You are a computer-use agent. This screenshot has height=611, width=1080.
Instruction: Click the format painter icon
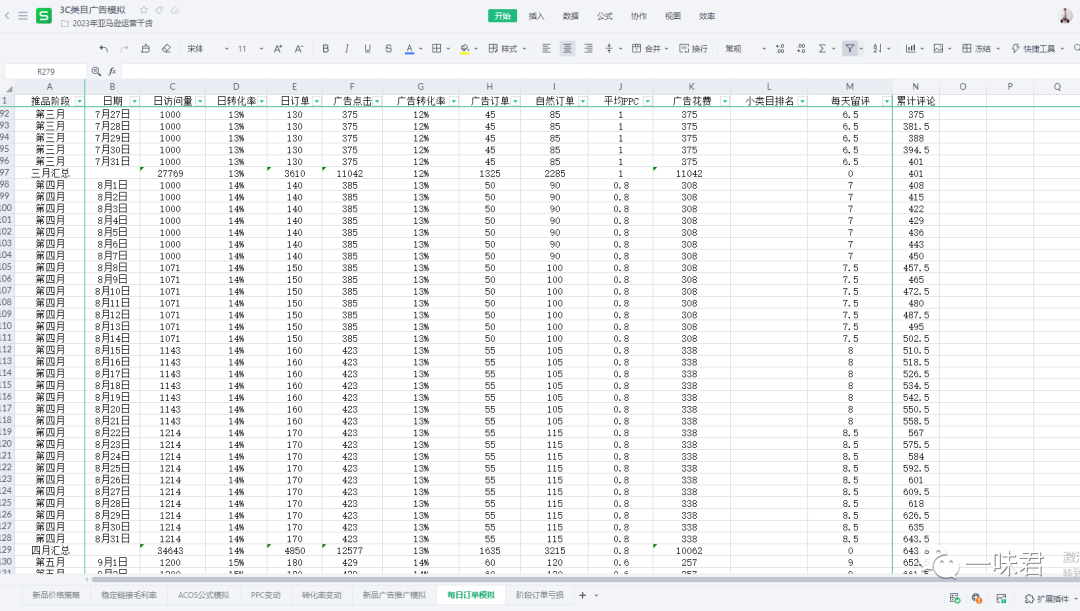coord(146,48)
